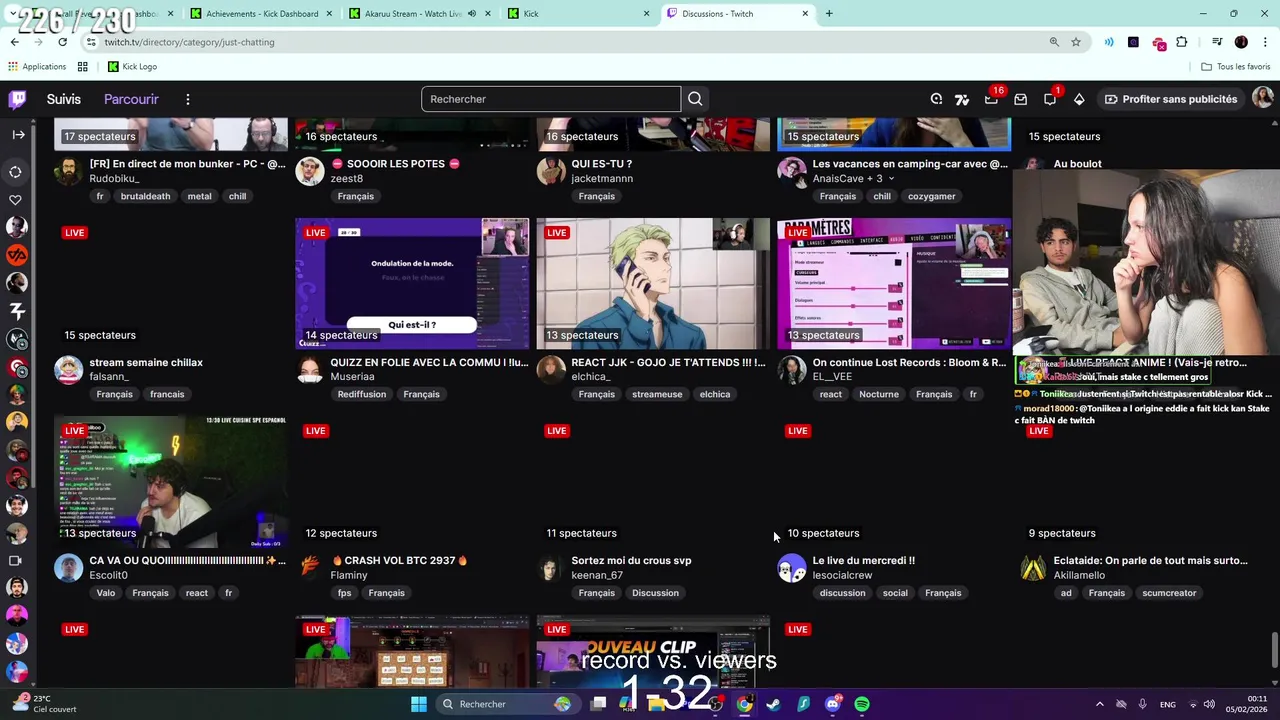1280x720 pixels.
Task: Click the Twitch Rechercher search field
Action: coord(551,99)
